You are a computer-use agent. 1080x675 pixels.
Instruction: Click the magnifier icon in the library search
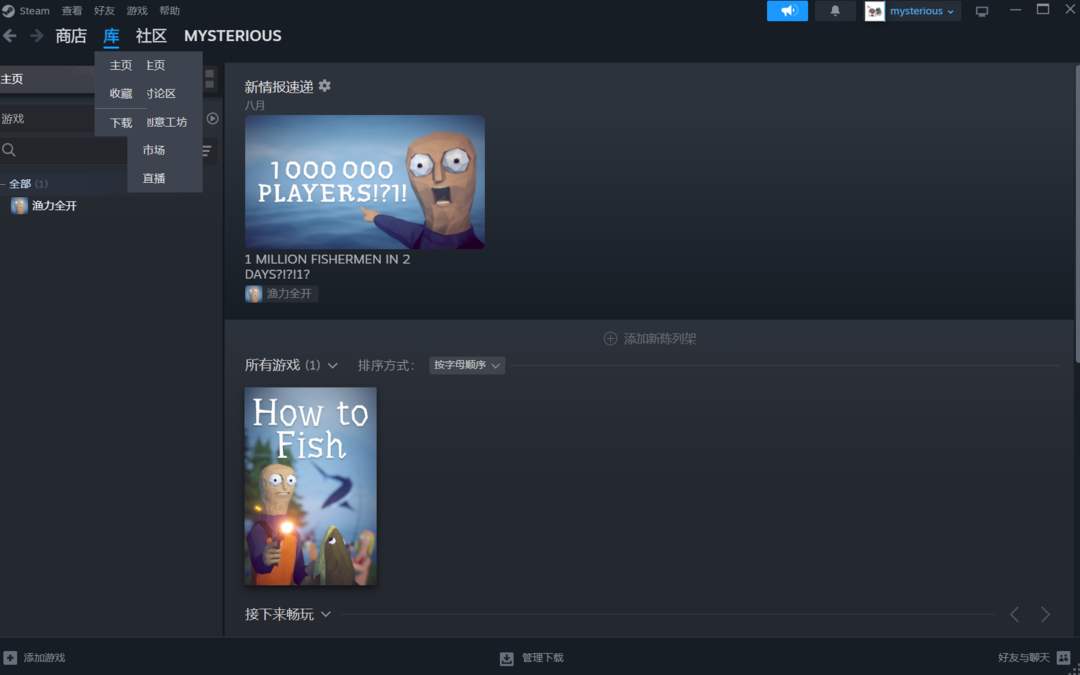pyautogui.click(x=9, y=150)
